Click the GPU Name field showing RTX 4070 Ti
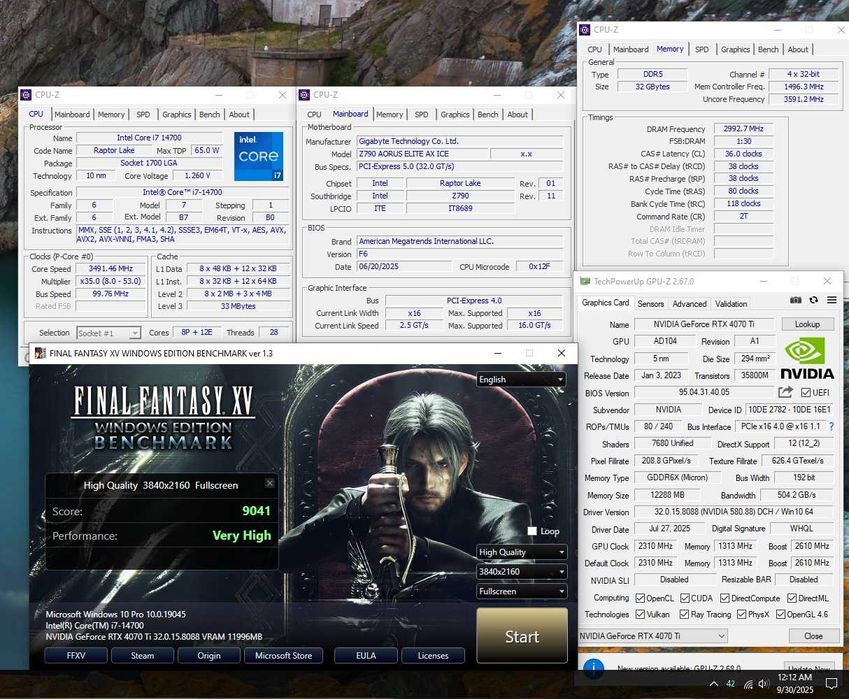Viewport: 849px width, 699px height. [x=704, y=324]
